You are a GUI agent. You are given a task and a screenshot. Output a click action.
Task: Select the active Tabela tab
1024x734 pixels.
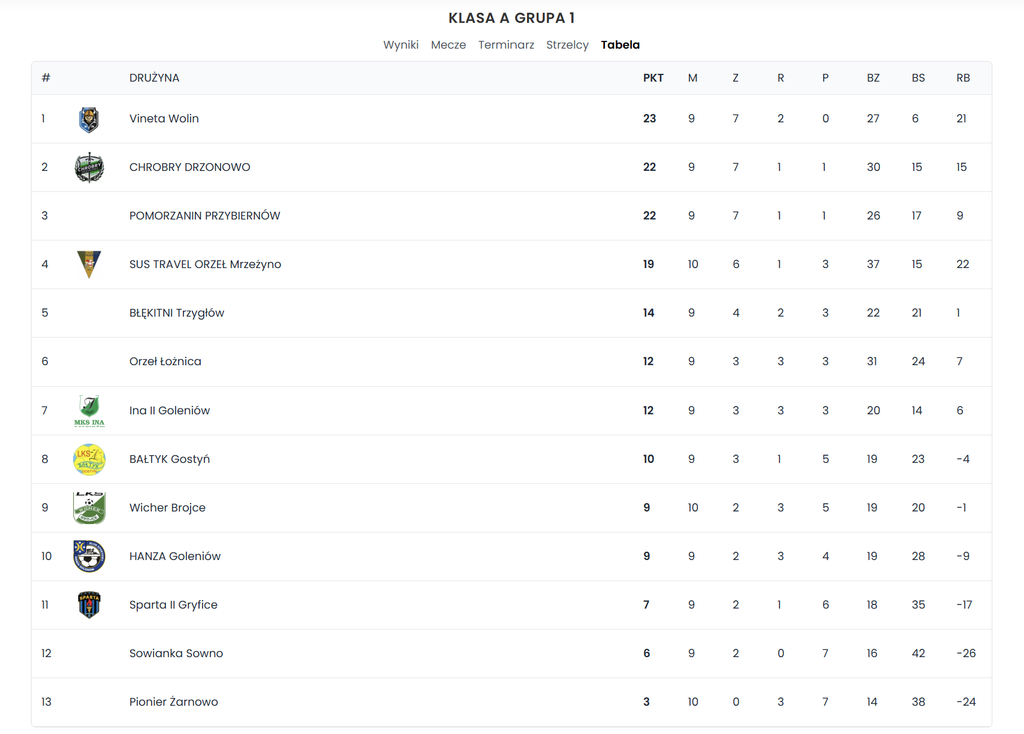tap(620, 45)
